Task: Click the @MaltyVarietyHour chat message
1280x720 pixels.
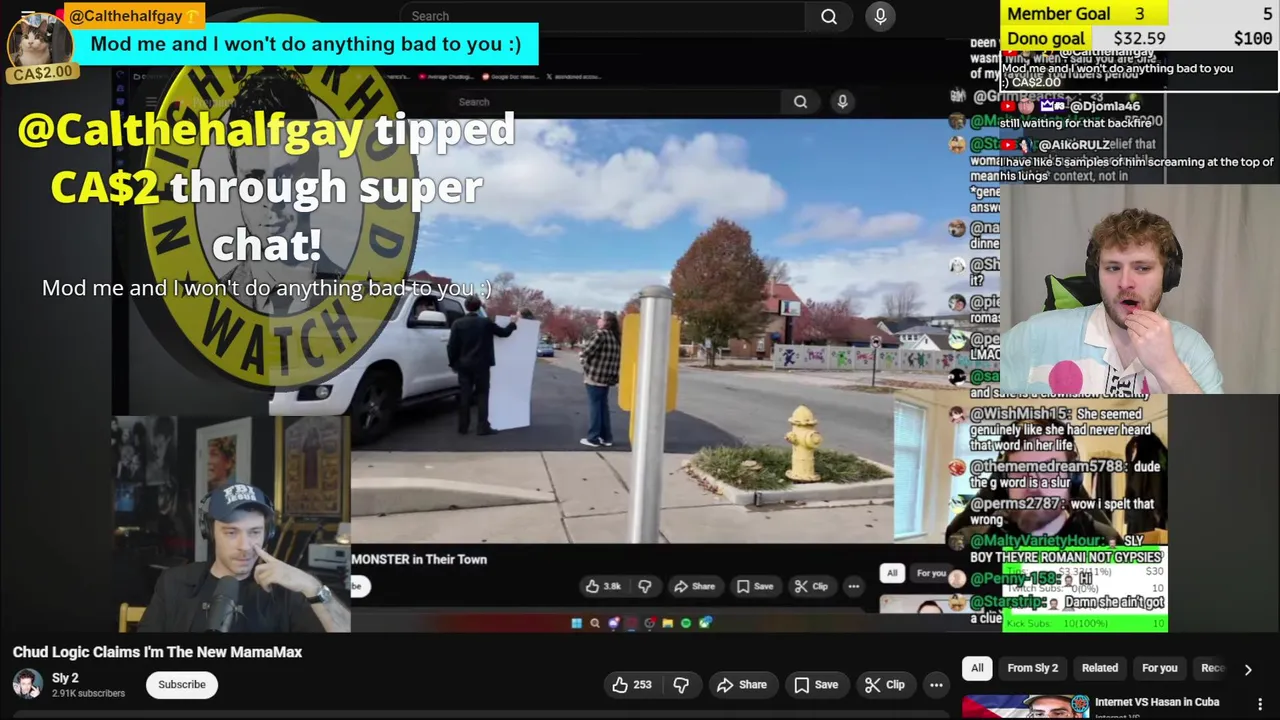Action: 1057,549
